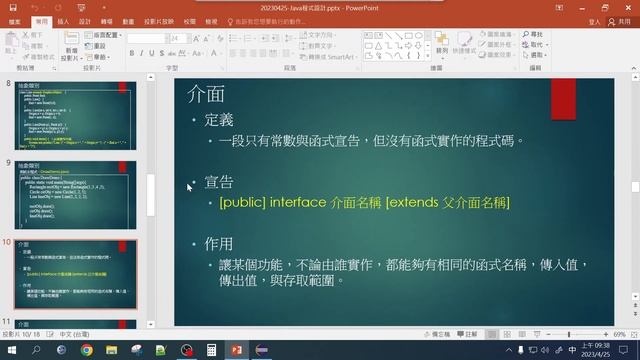
Task: Select slide 9 thumbnail
Action: (x=76, y=195)
